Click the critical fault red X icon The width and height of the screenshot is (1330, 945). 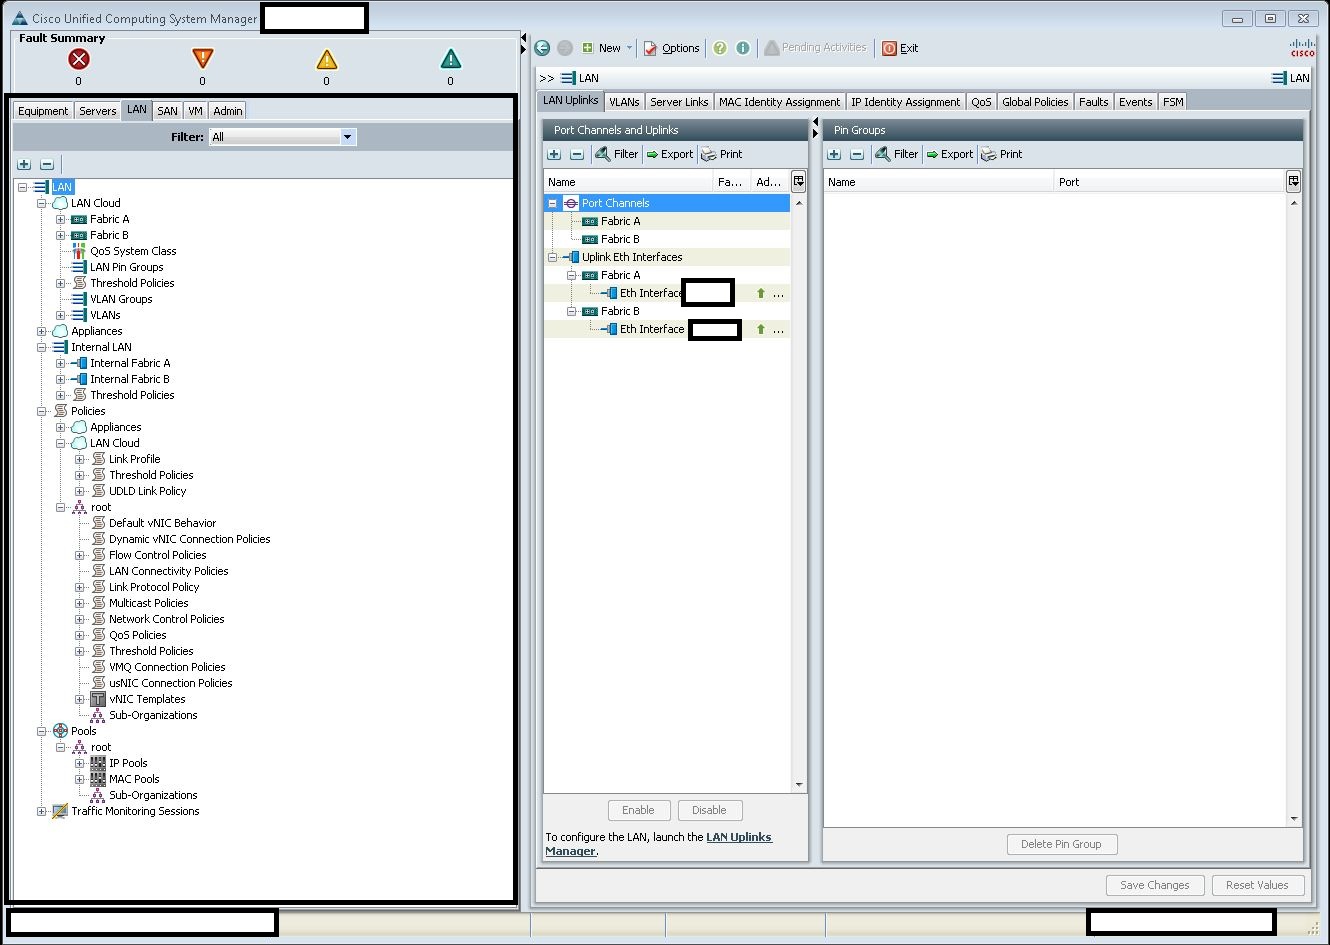tap(78, 60)
